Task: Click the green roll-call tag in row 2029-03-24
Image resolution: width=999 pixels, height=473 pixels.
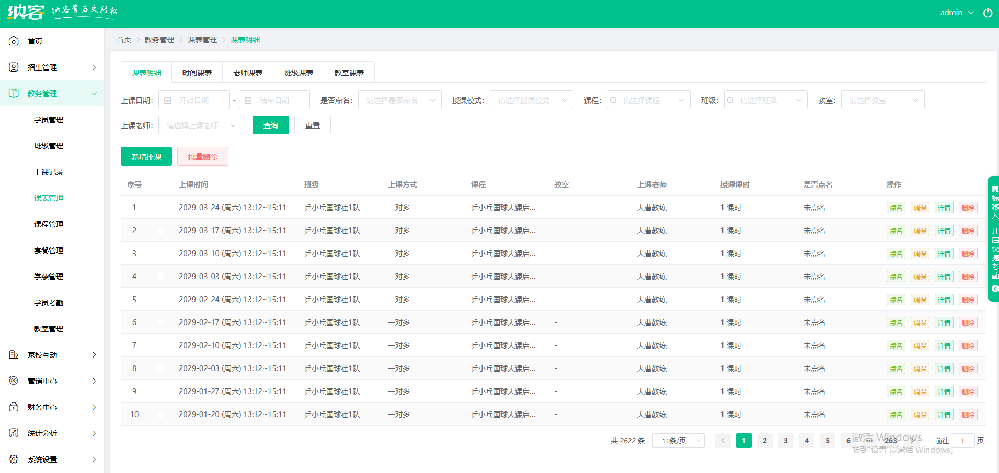Action: (895, 207)
